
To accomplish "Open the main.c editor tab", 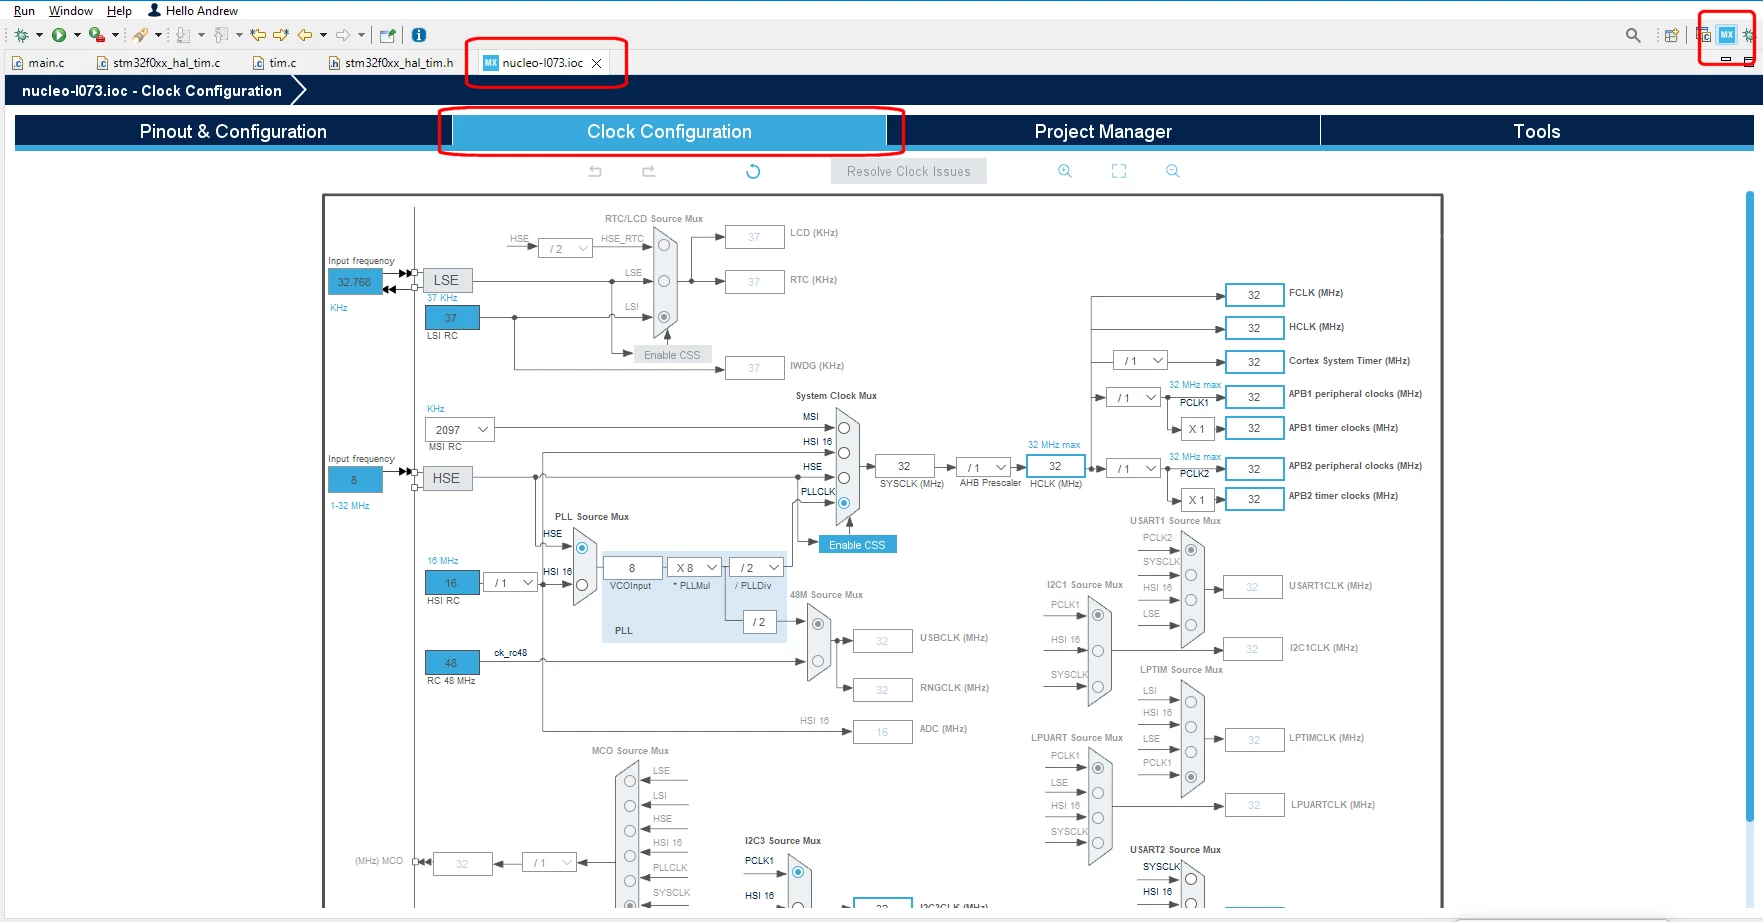I will pos(38,63).
